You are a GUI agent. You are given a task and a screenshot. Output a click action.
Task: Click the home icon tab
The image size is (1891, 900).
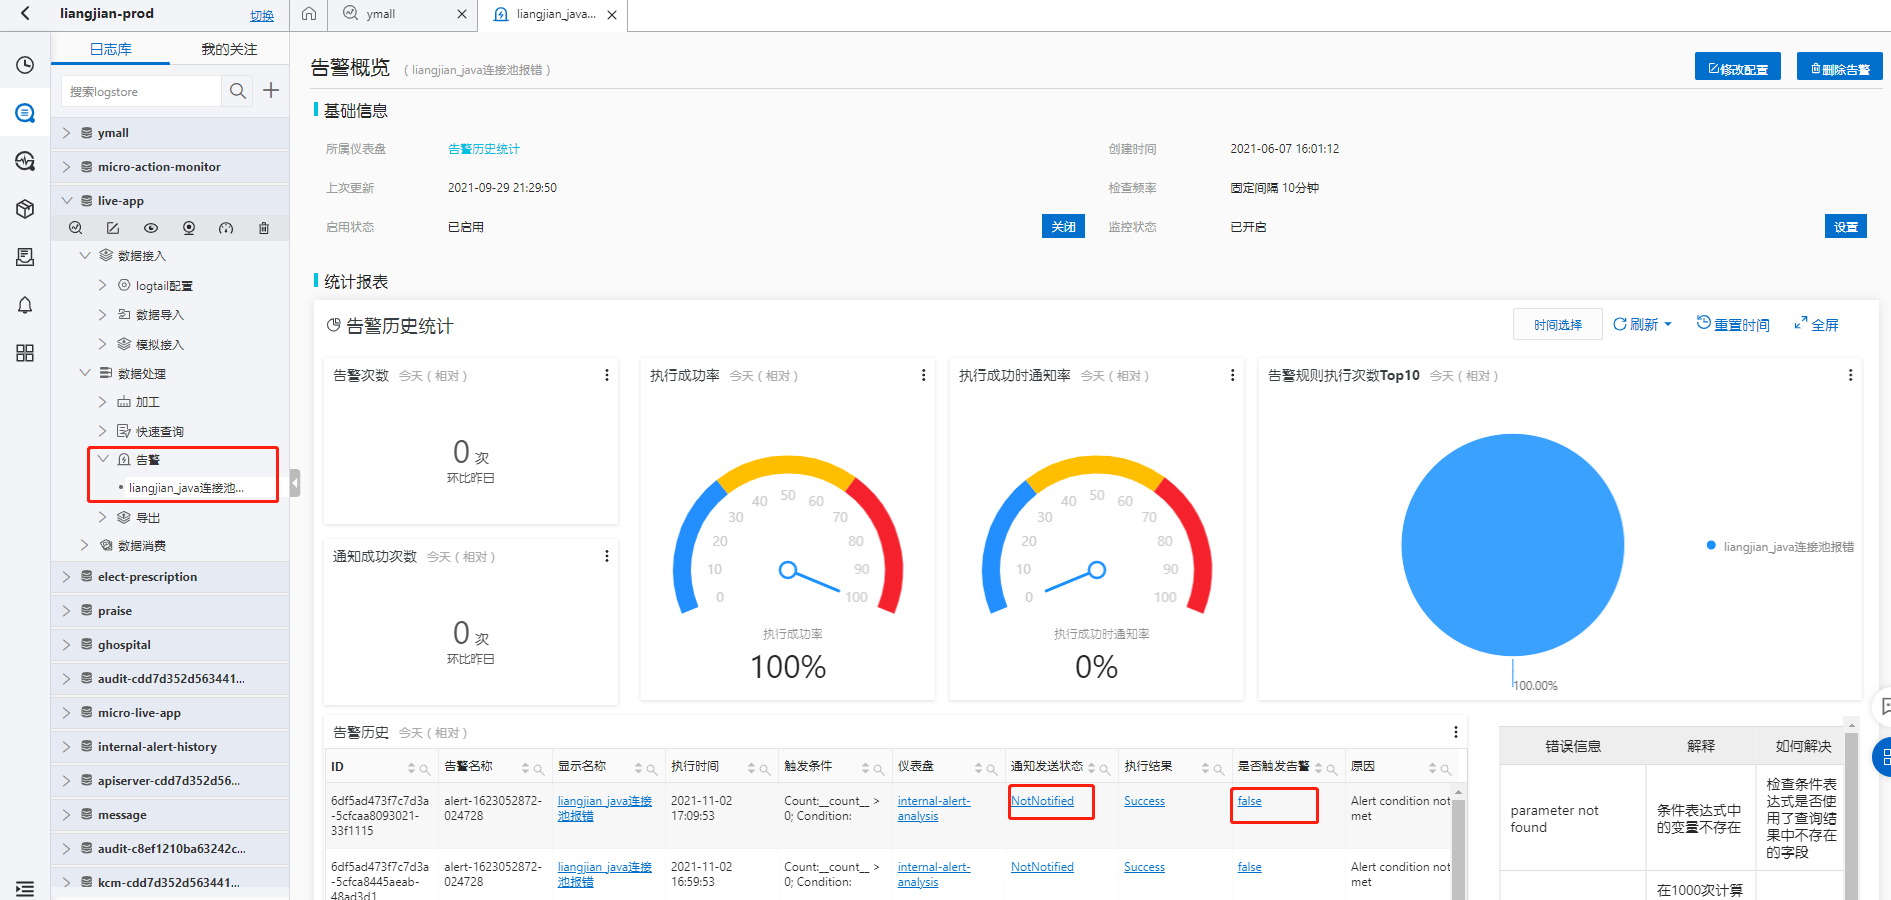(309, 14)
